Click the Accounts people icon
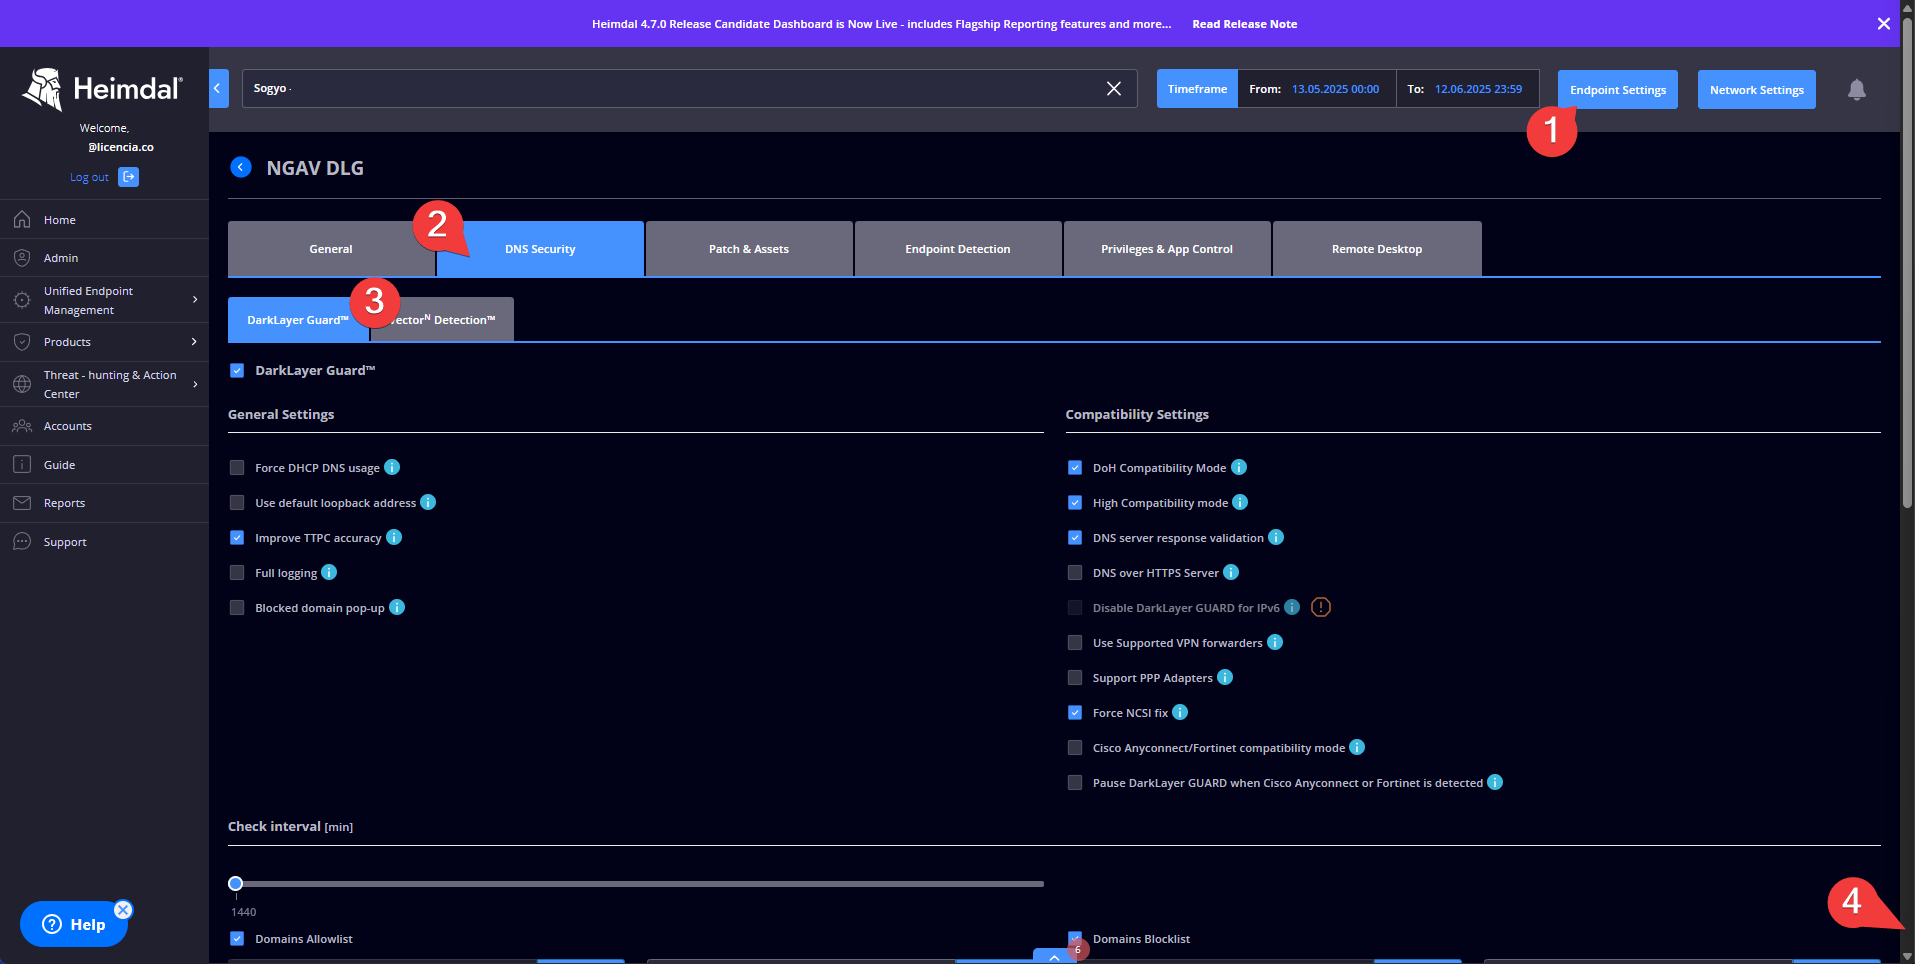The width and height of the screenshot is (1915, 964). [22, 426]
